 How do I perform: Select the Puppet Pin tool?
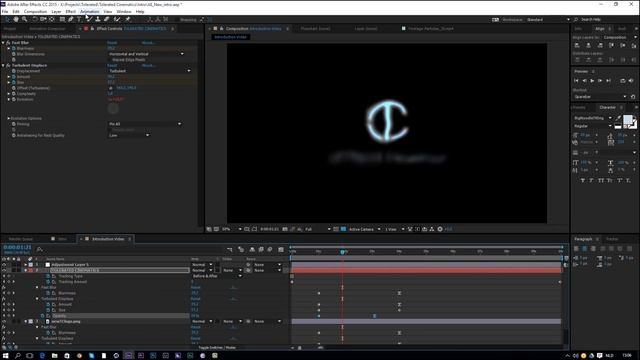[128, 20]
